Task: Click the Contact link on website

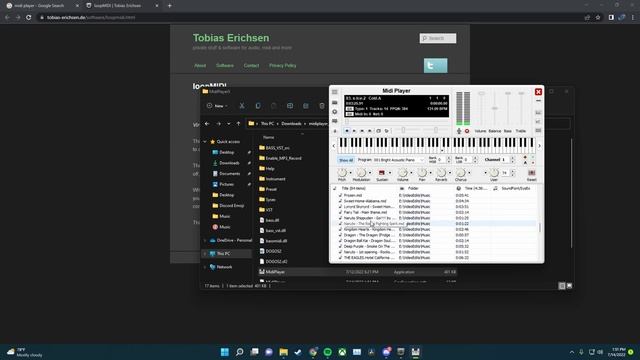Action: point(251,65)
